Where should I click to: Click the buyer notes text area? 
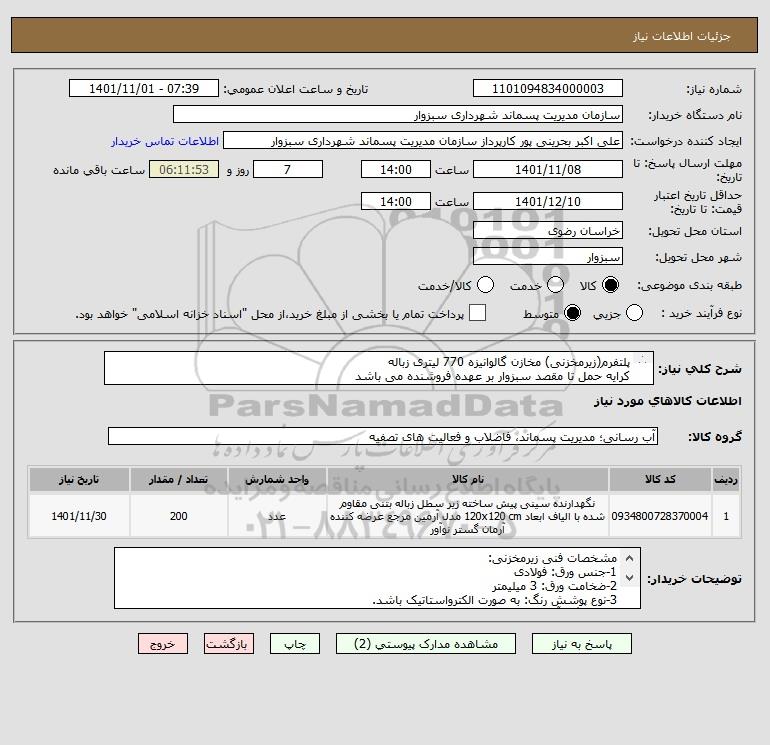(x=377, y=578)
